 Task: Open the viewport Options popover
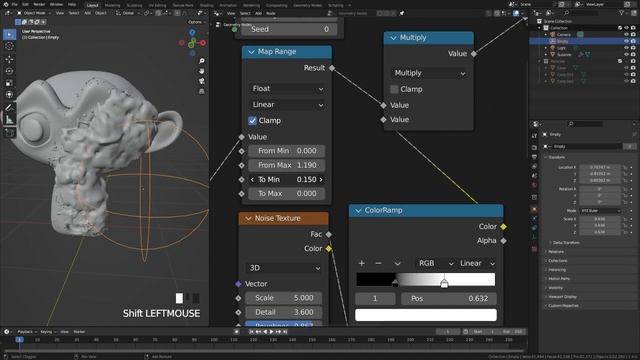click(197, 22)
